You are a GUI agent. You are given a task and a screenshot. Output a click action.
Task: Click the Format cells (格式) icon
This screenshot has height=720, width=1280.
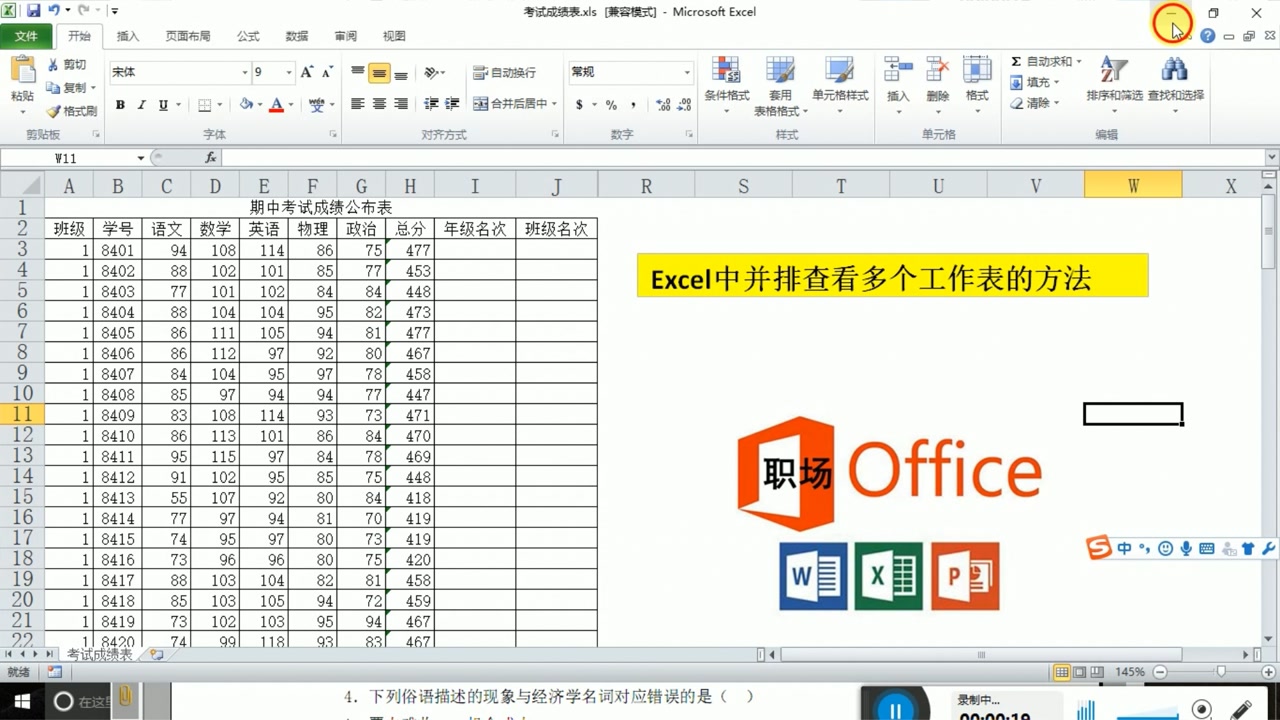click(x=977, y=70)
